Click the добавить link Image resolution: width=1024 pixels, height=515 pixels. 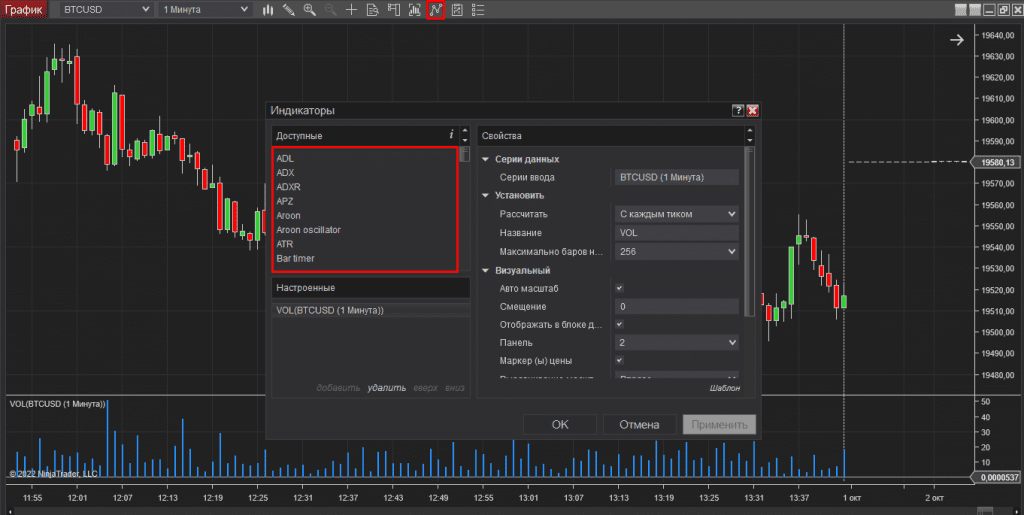tap(338, 388)
